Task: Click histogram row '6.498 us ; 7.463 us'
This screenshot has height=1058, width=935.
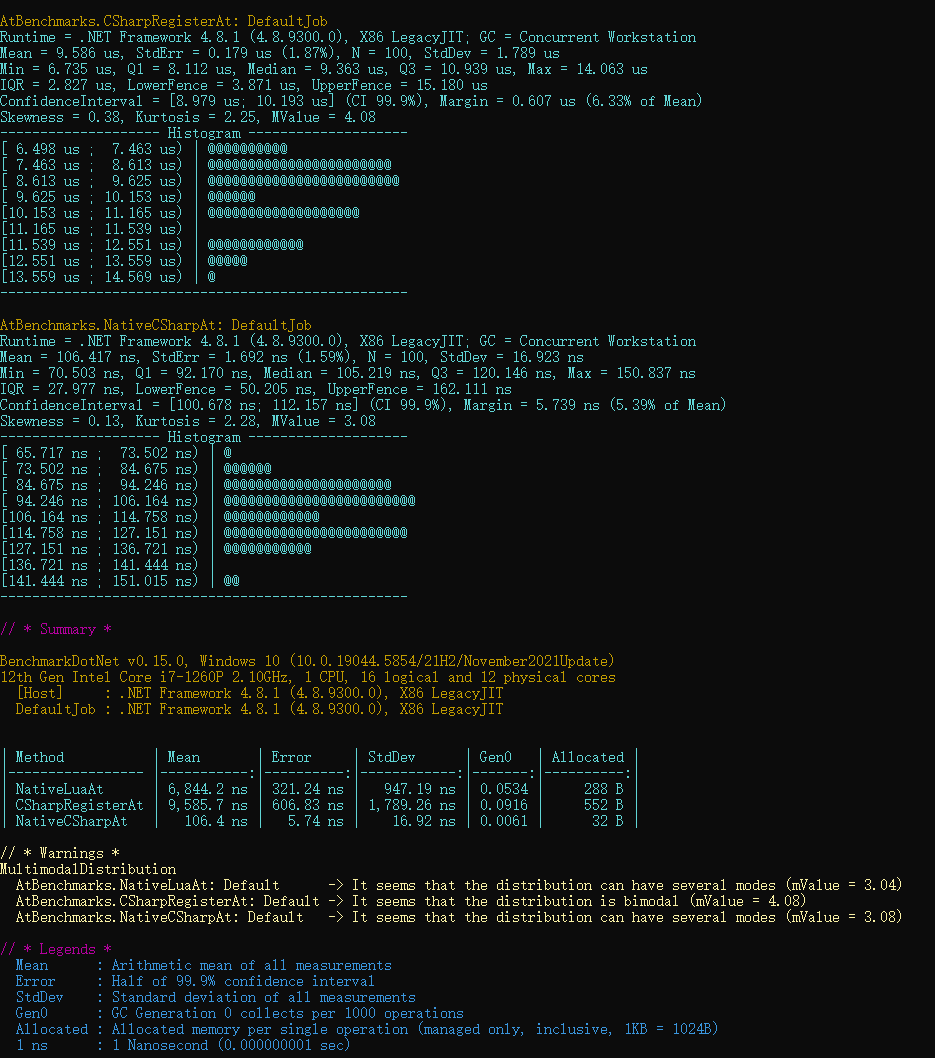Action: click(x=144, y=149)
